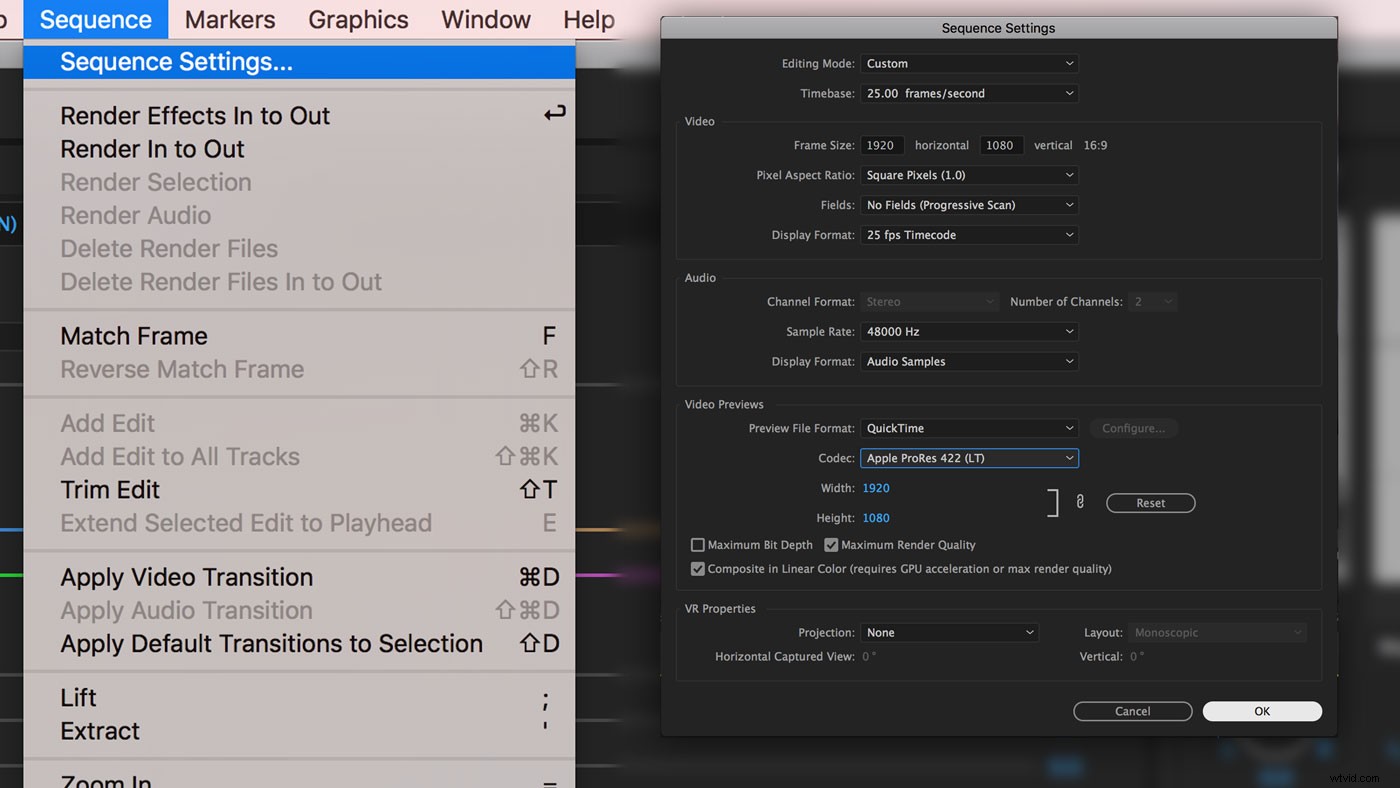Image resolution: width=1400 pixels, height=788 pixels.
Task: Edit the horizontal Frame Size value
Action: point(881,144)
